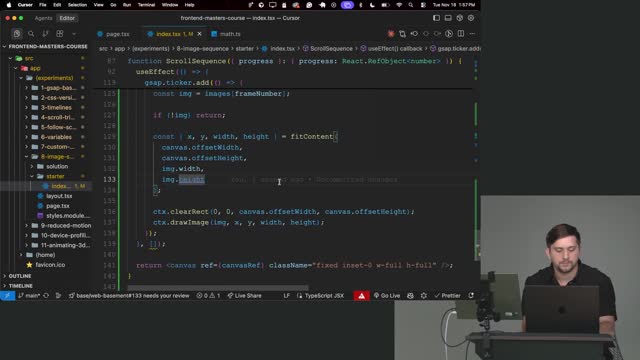This screenshot has width=640, height=360.
Task: Collapse the starter folder
Action: [55, 176]
